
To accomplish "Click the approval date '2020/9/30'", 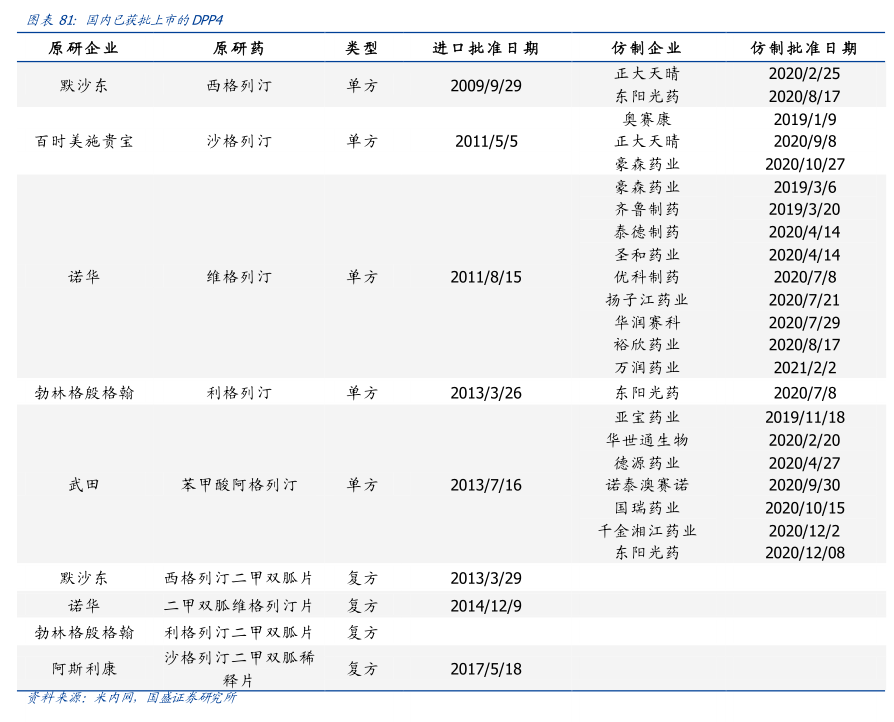I will pos(804,485).
